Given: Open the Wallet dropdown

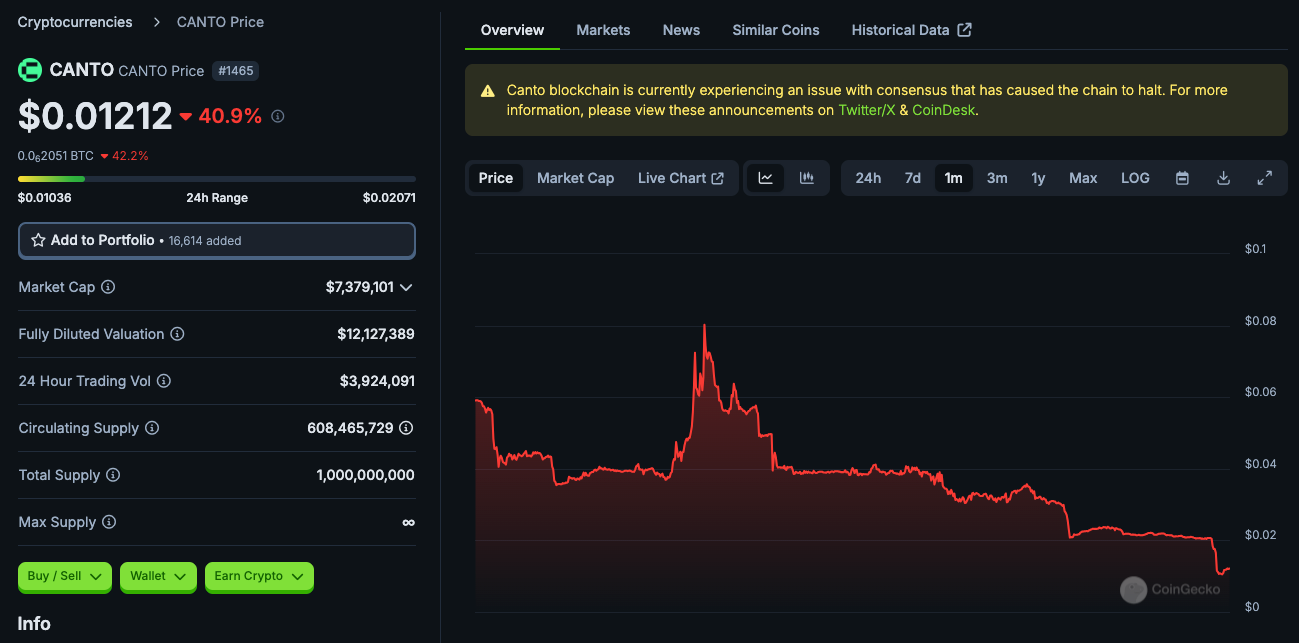Looking at the screenshot, I should click(158, 576).
